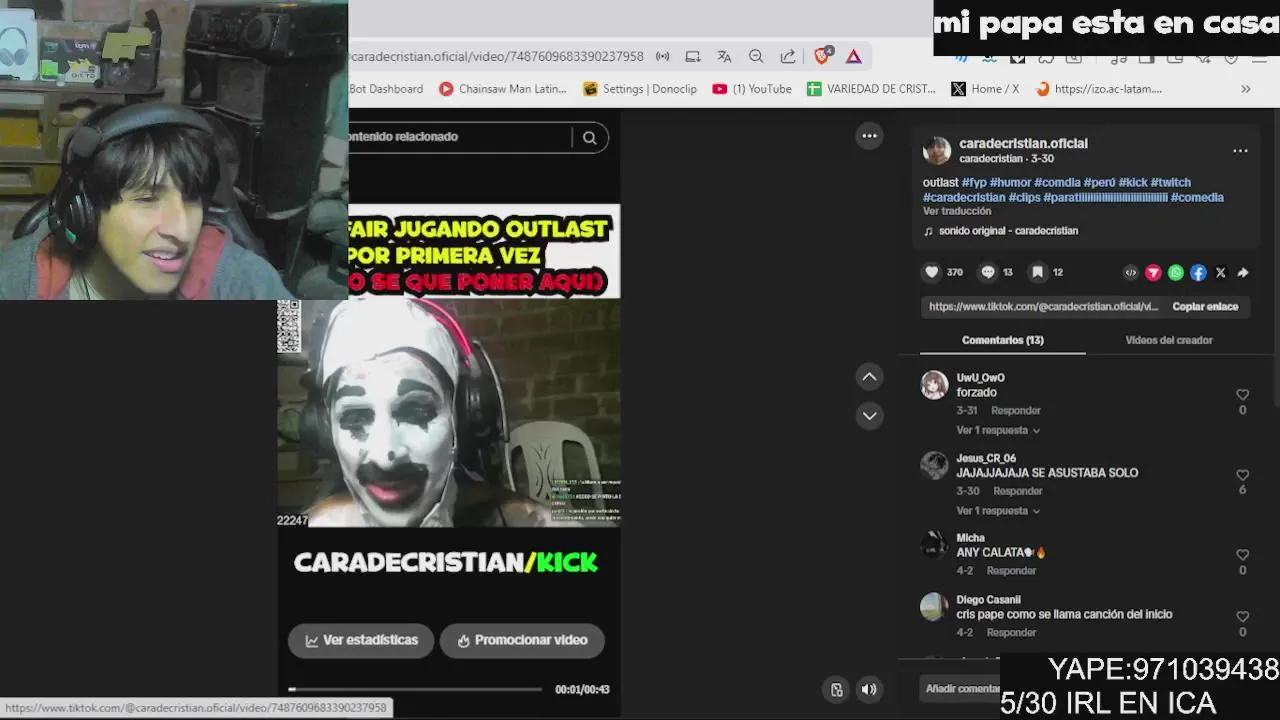
Task: Like UwU_OwO's comment "forzado"
Action: click(x=1242, y=394)
